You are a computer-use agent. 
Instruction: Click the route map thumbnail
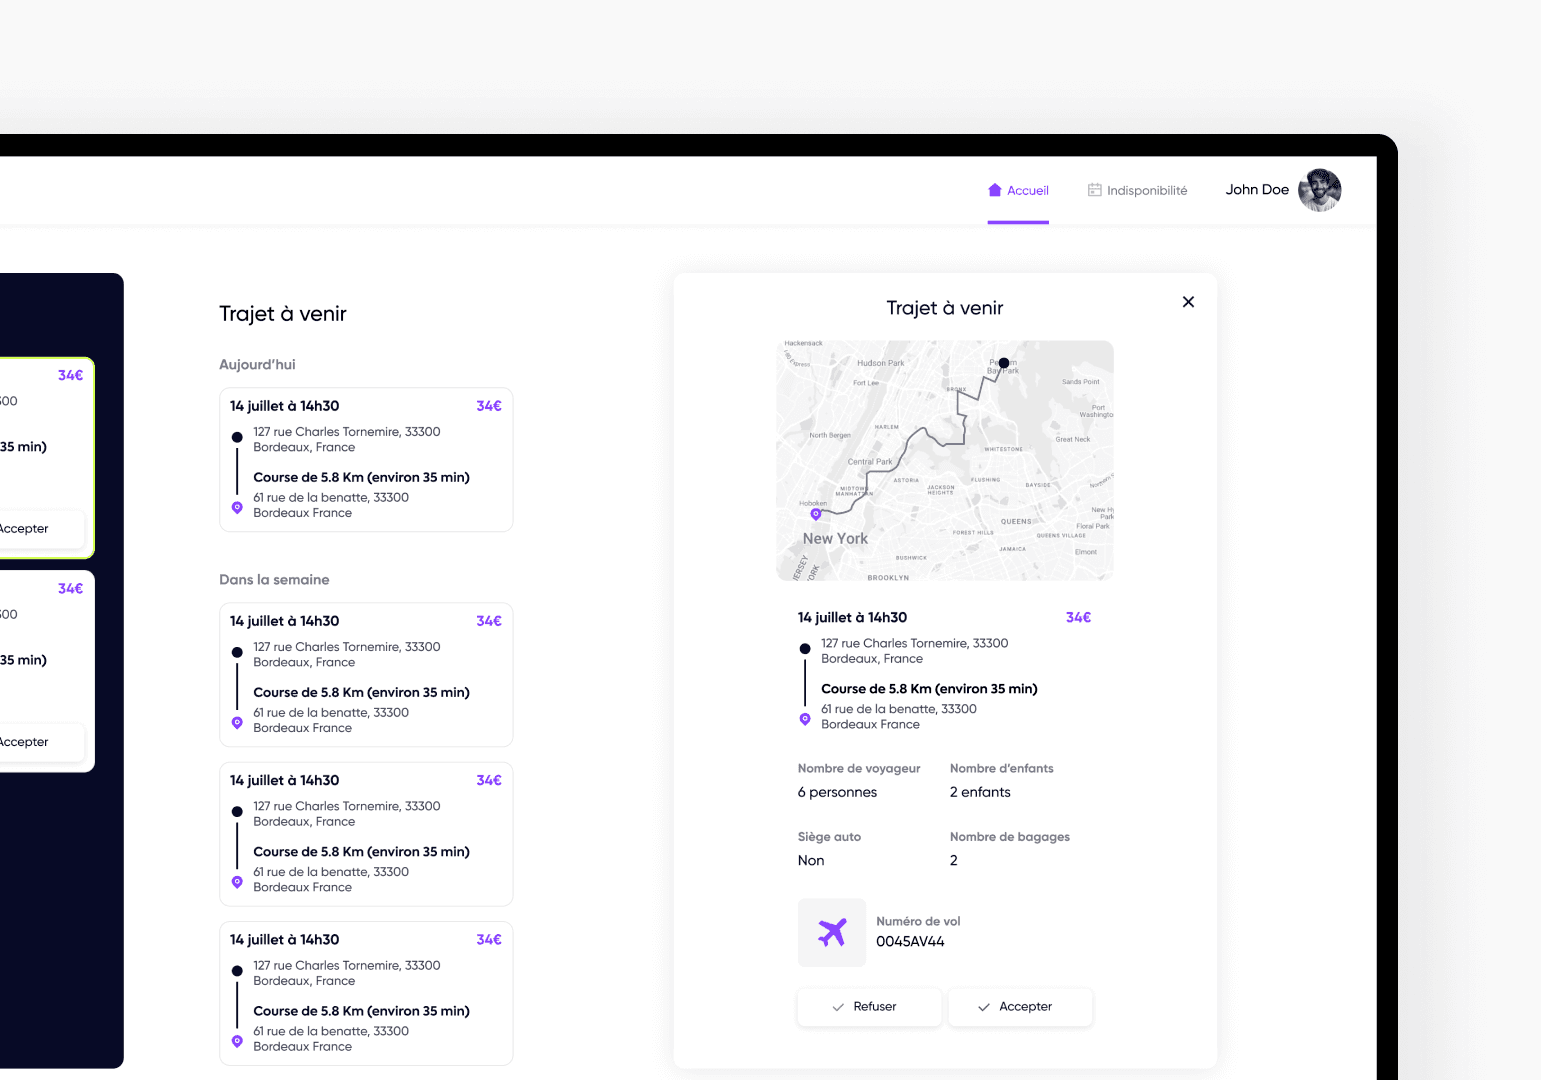point(945,460)
